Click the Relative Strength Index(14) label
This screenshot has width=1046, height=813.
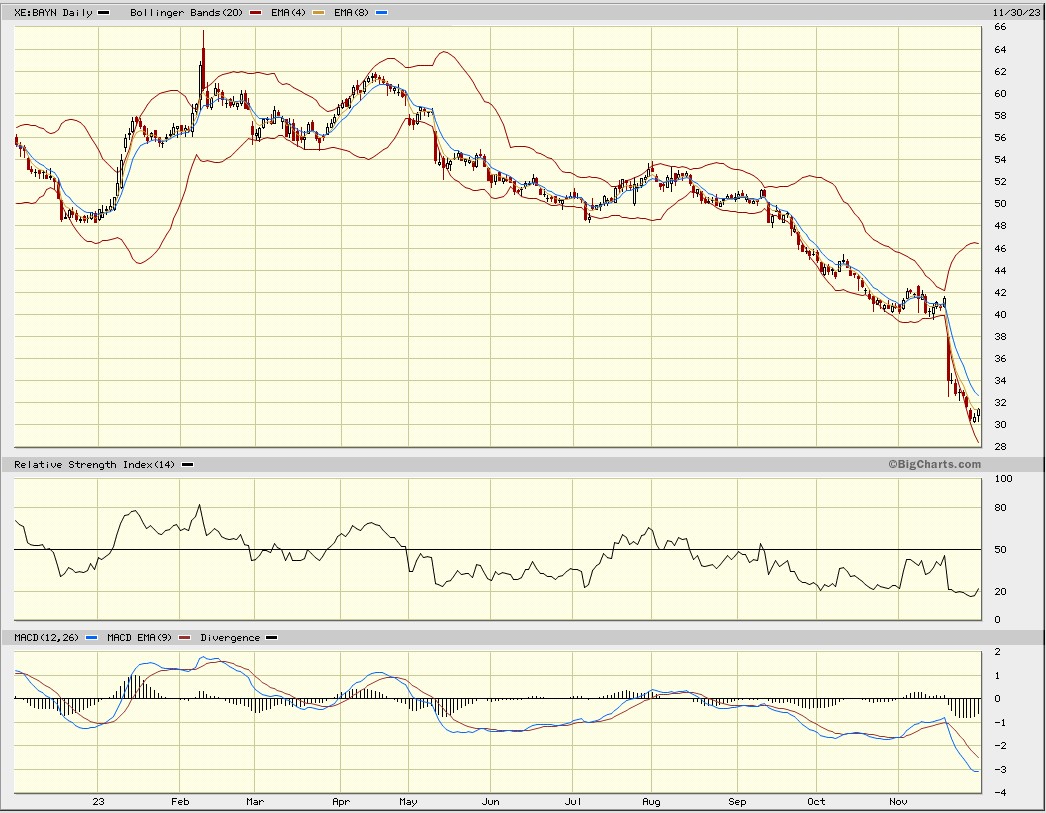(94, 465)
